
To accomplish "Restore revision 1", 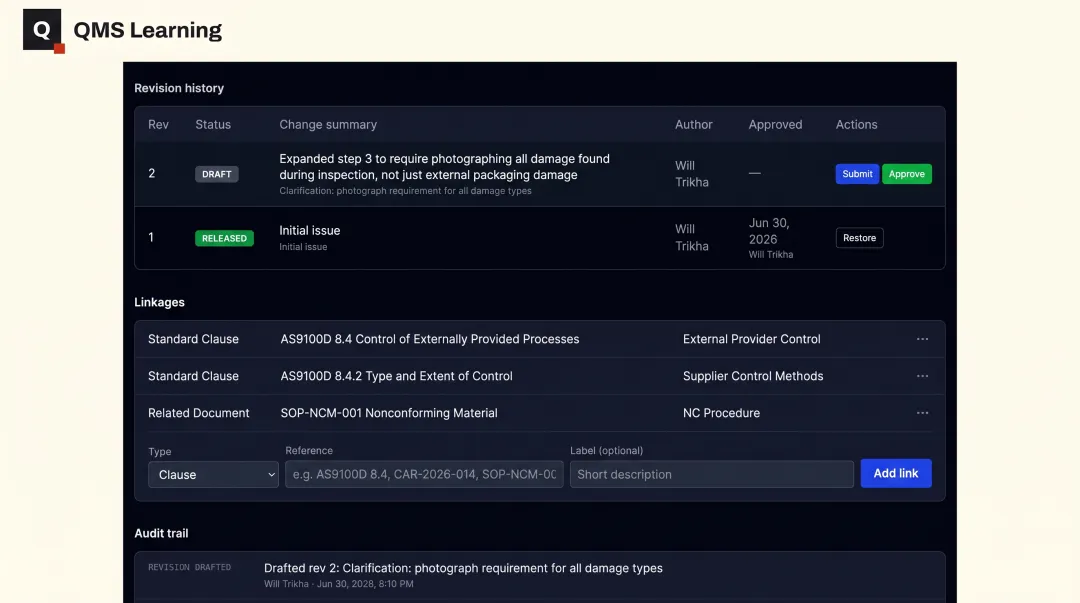I will 859,238.
